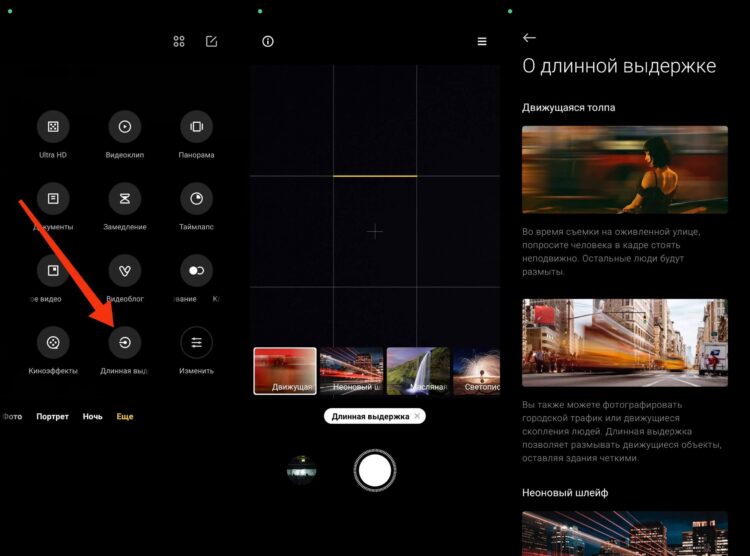Screen dimensions: 750x556
Task: Switch to the Ночь tab
Action: [92, 416]
